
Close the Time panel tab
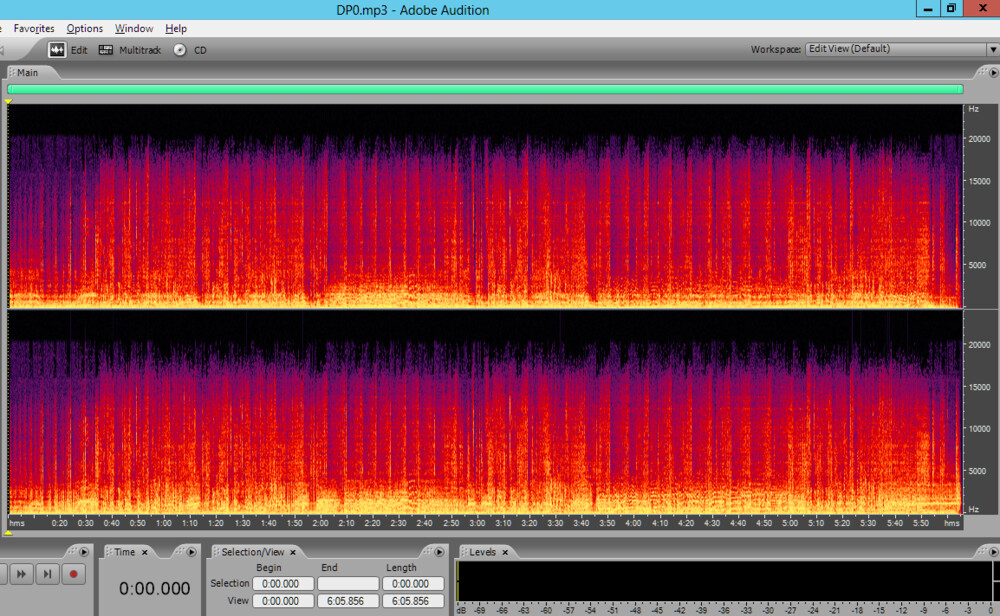(x=144, y=552)
